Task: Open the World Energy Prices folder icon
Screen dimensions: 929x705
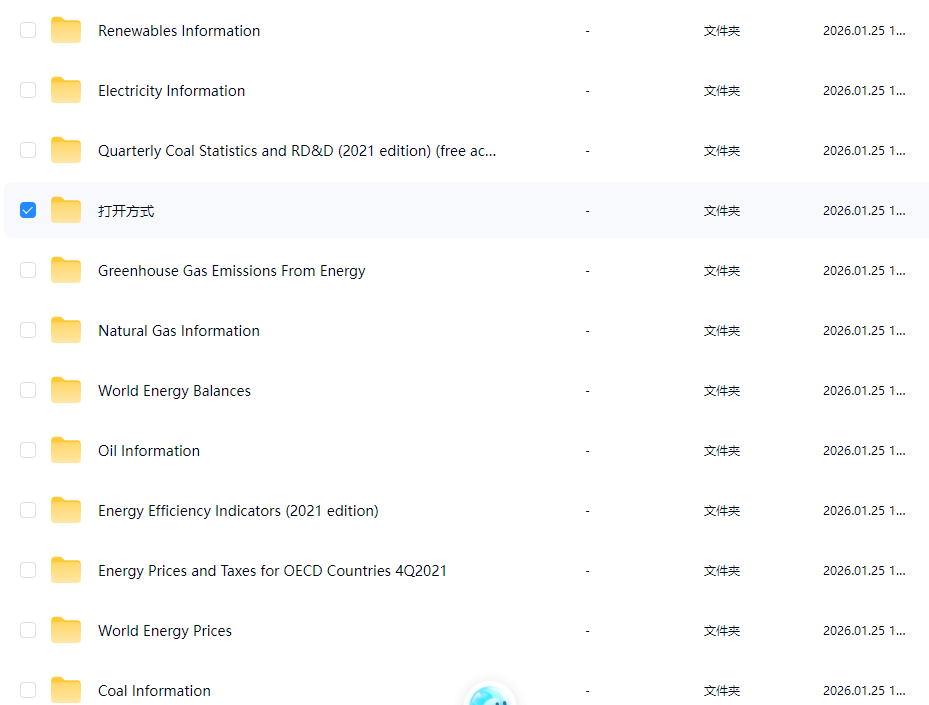Action: click(x=66, y=630)
